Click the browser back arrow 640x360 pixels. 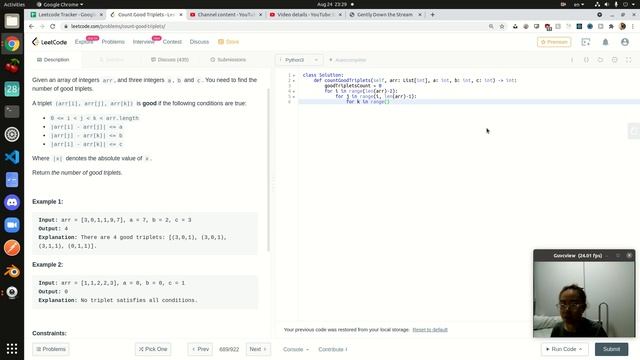(31, 26)
